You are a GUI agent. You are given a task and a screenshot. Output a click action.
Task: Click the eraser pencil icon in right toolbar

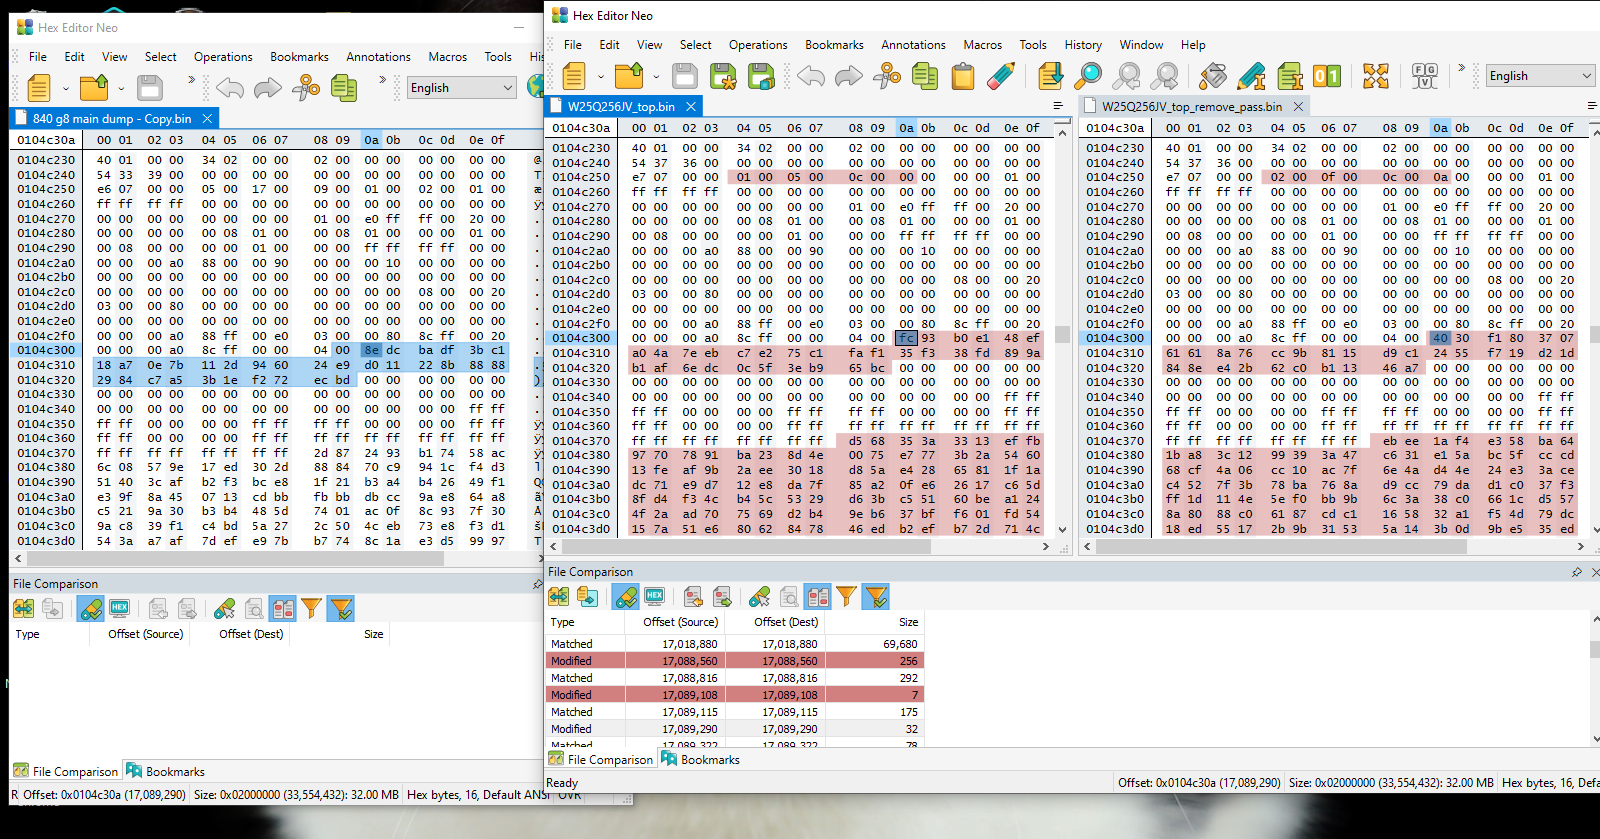pos(1001,76)
